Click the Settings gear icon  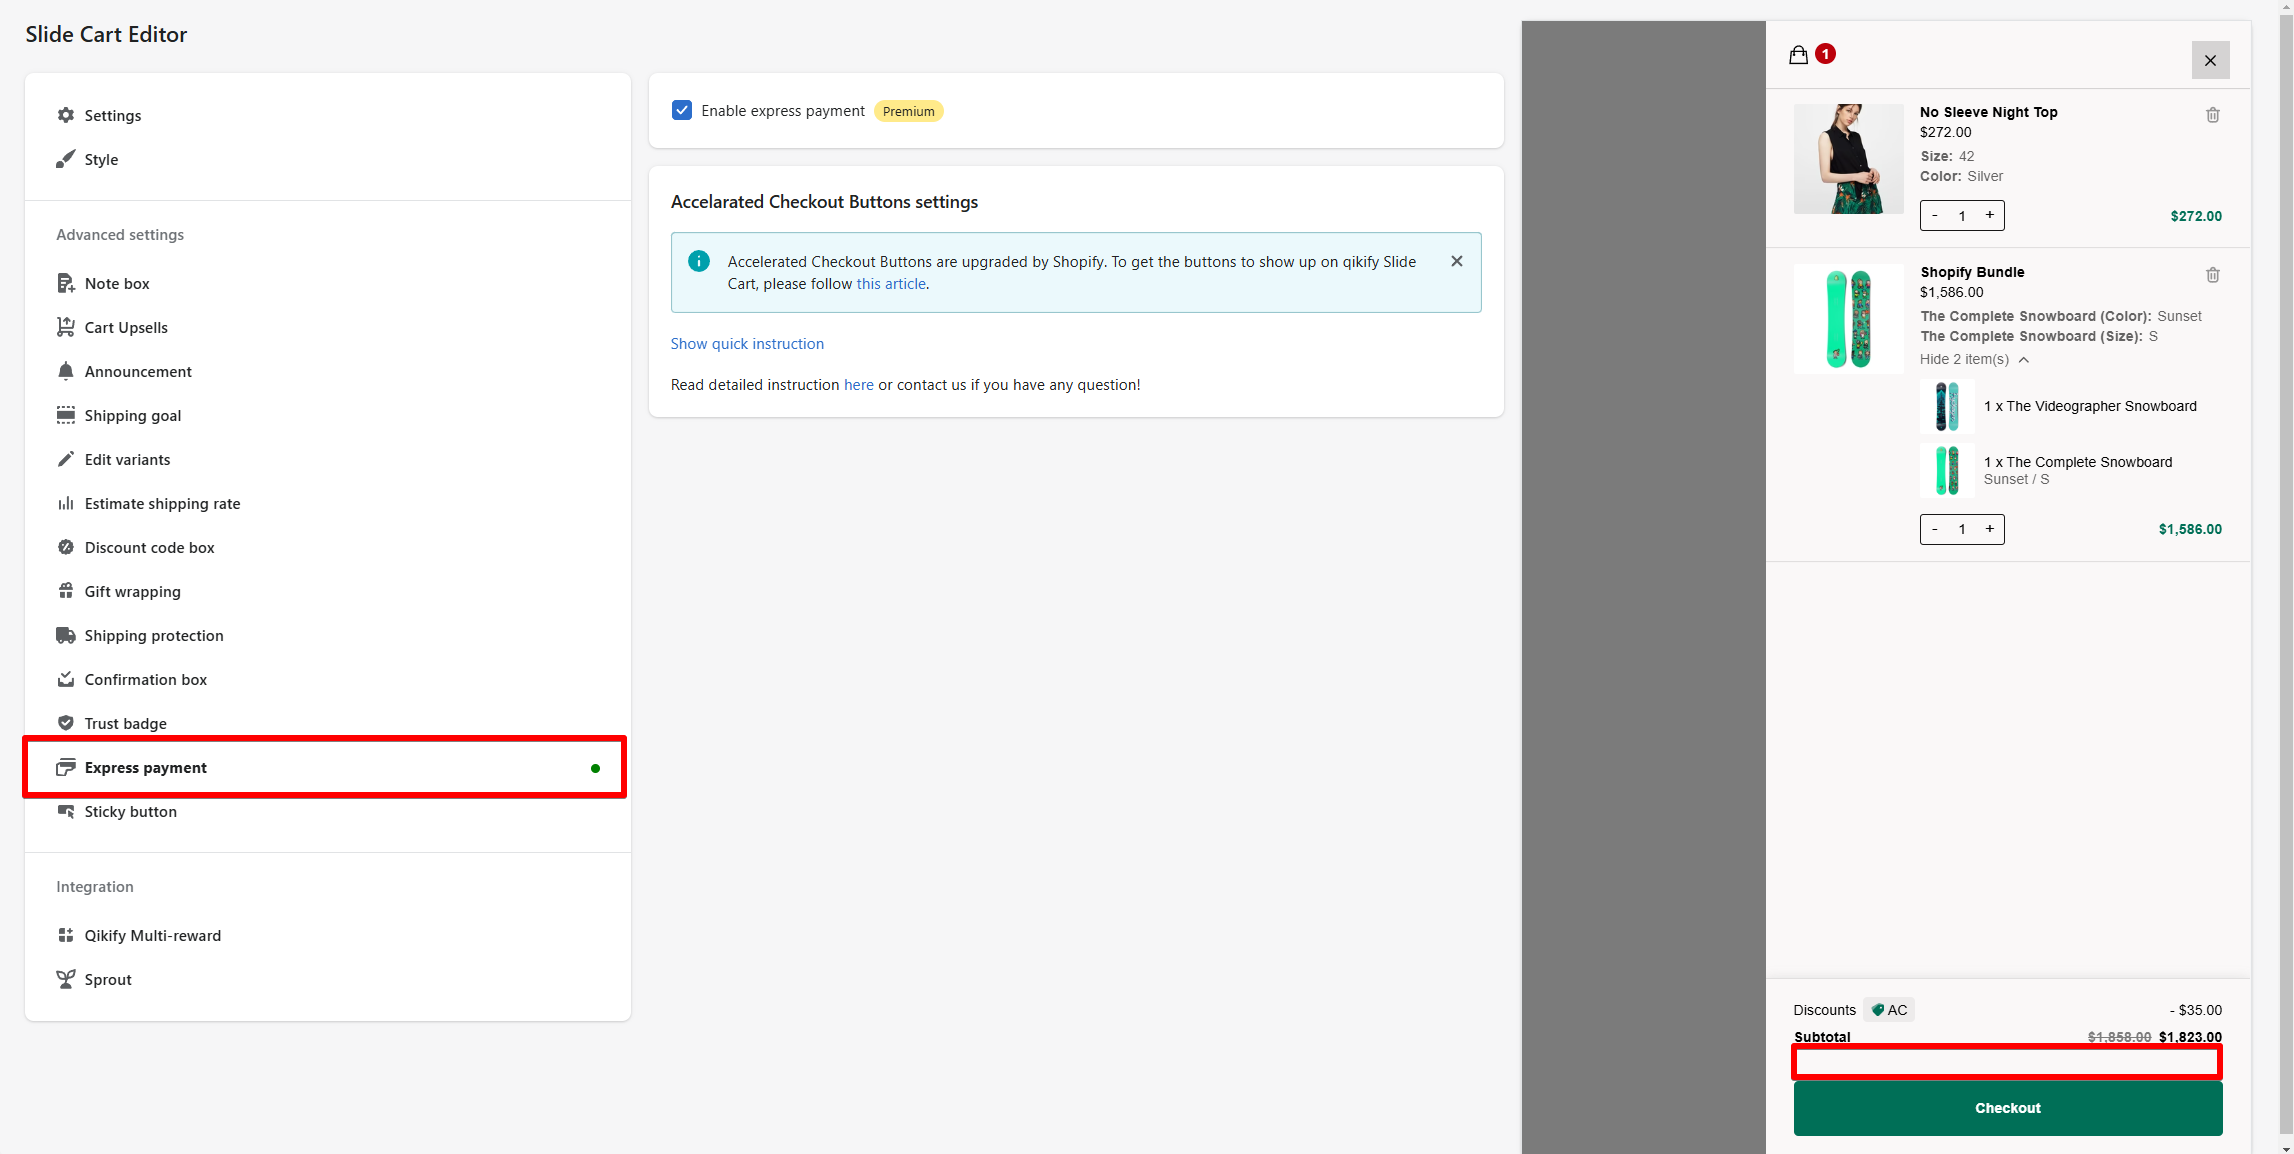point(66,115)
